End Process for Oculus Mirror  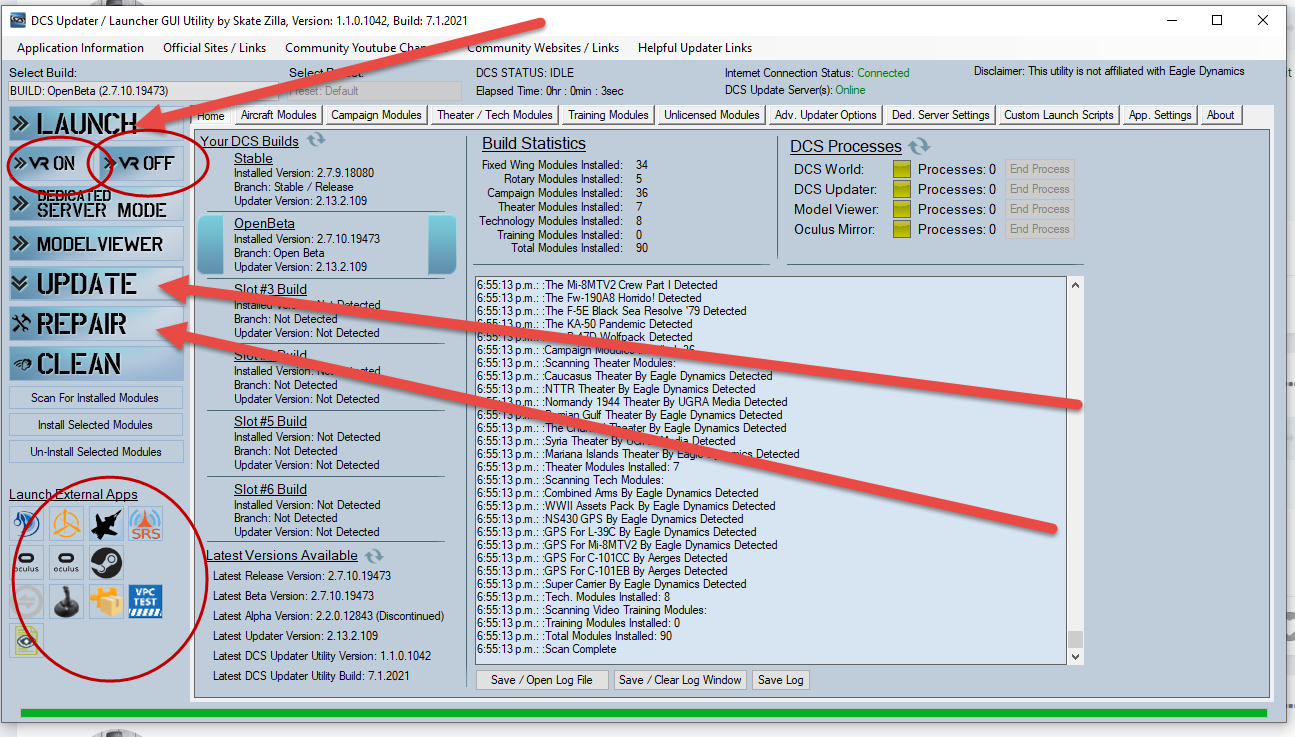point(1039,229)
